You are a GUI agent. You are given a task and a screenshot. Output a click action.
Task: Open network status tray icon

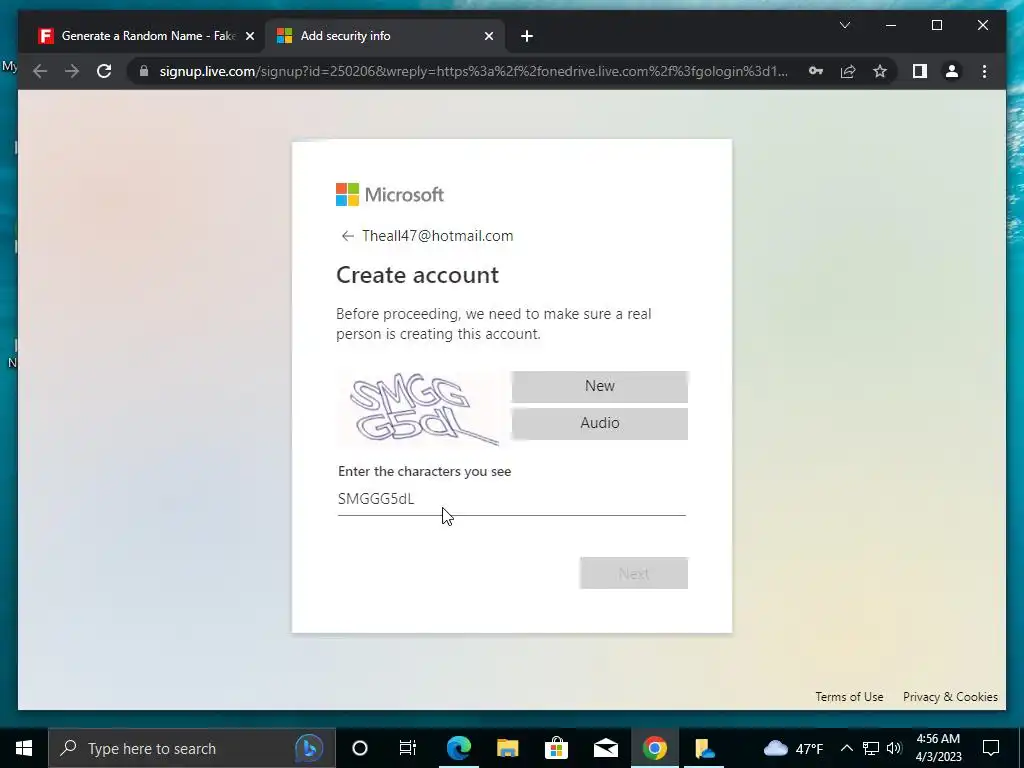(871, 748)
